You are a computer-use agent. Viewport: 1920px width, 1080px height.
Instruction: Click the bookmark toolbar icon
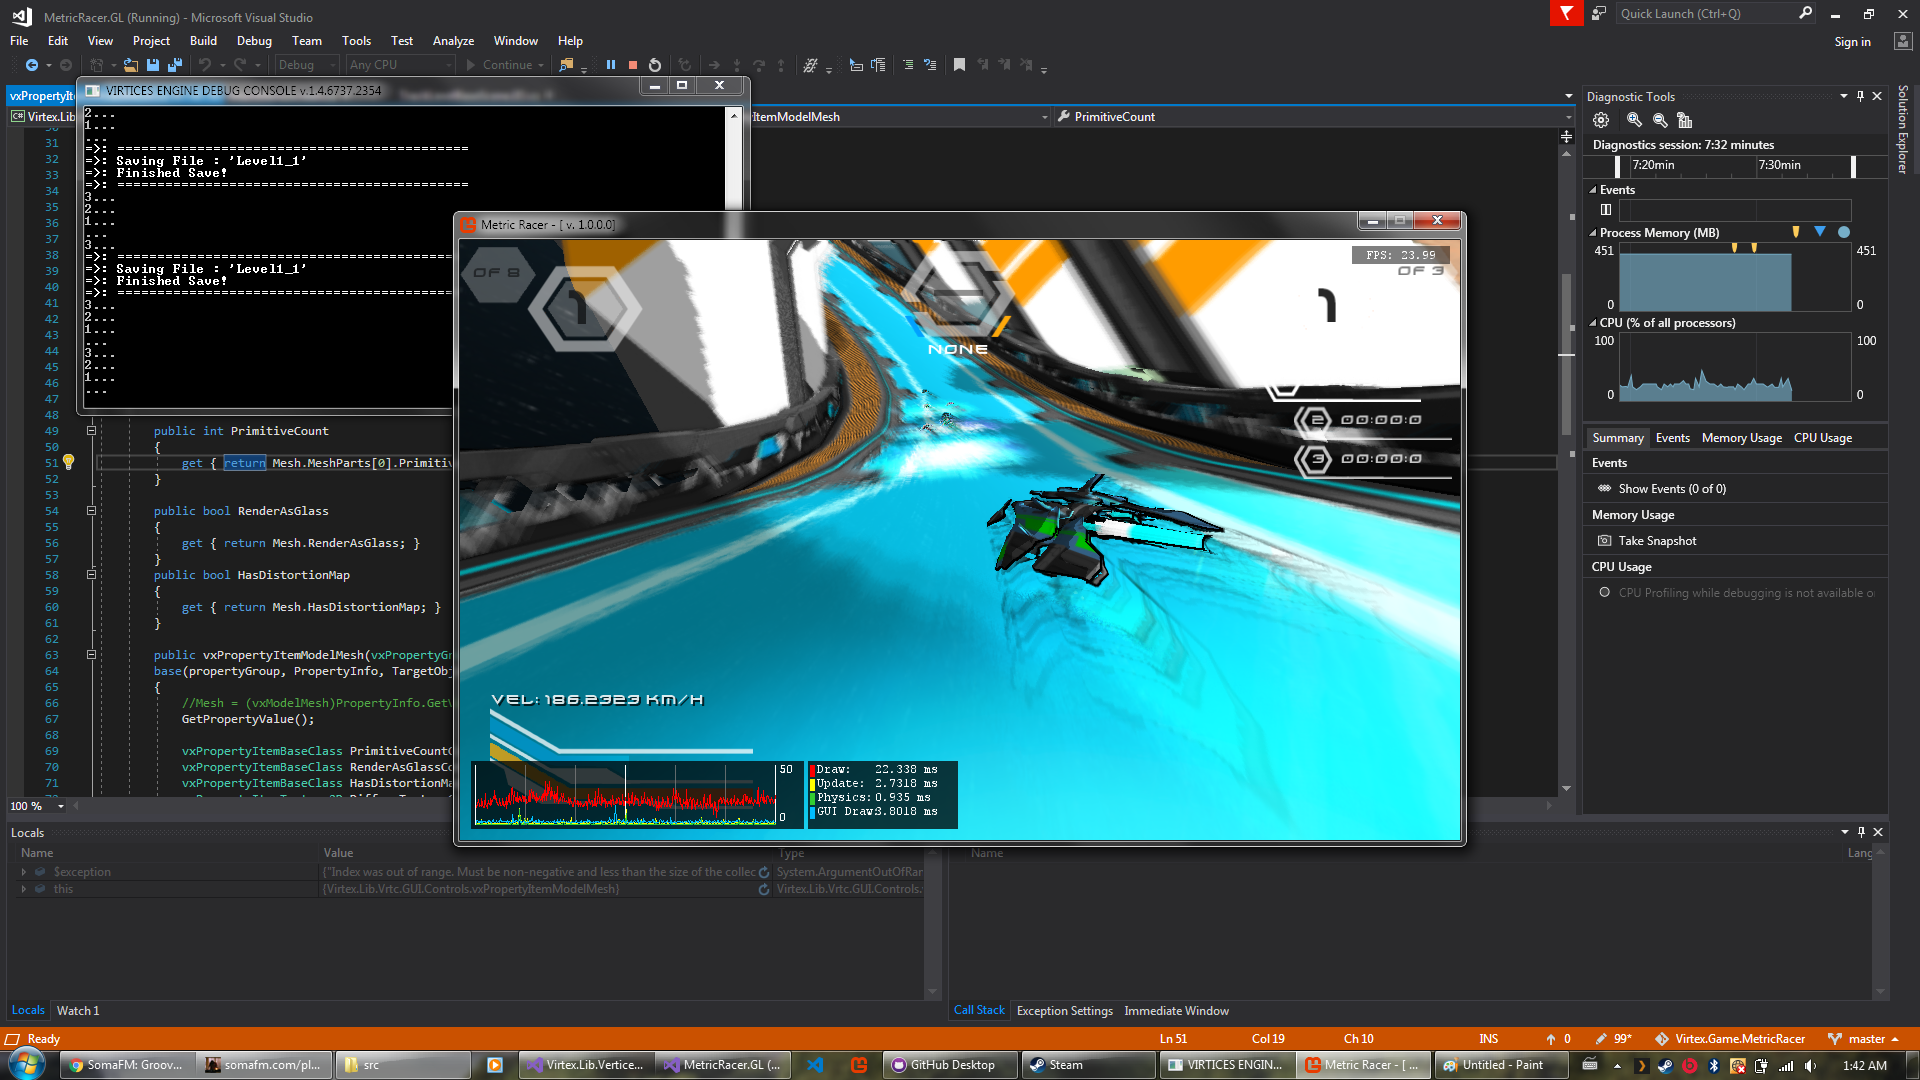tap(959, 65)
